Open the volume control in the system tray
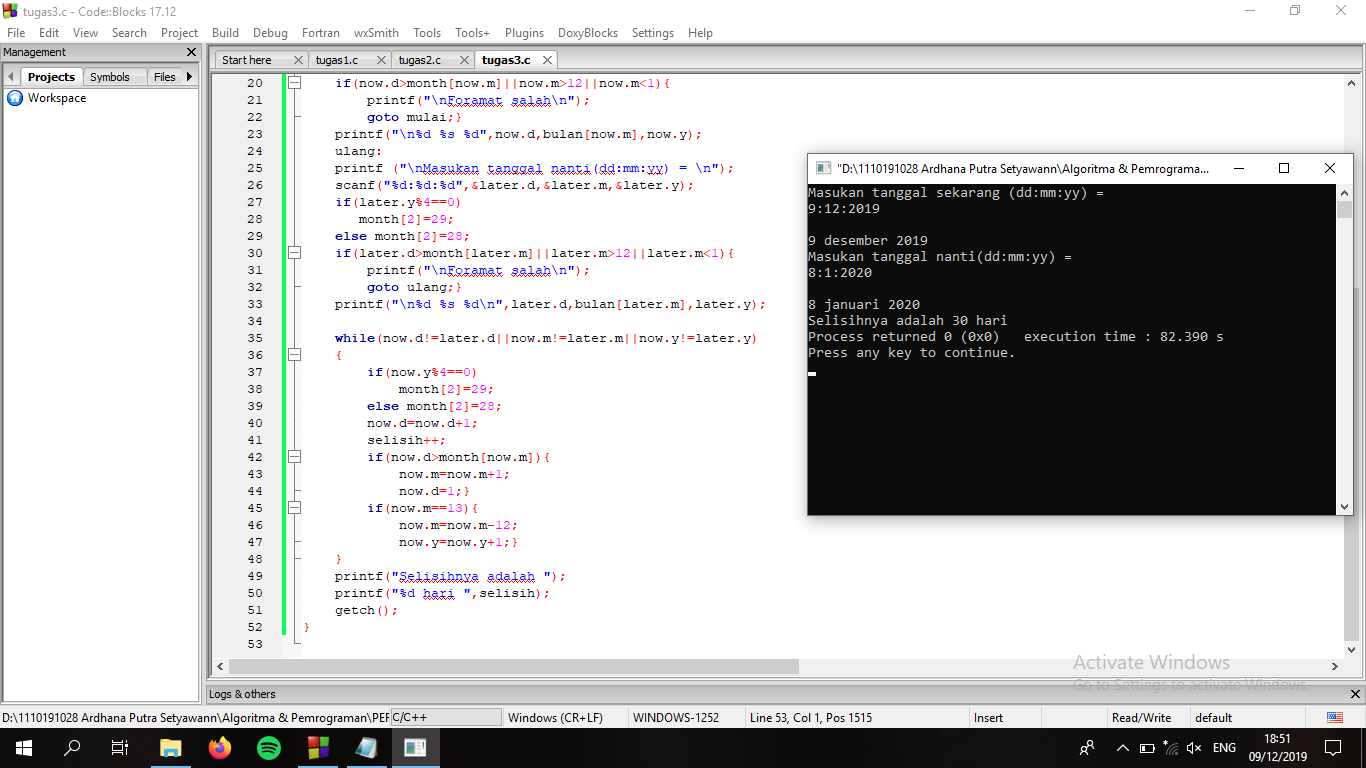The width and height of the screenshot is (1366, 768). click(1194, 747)
